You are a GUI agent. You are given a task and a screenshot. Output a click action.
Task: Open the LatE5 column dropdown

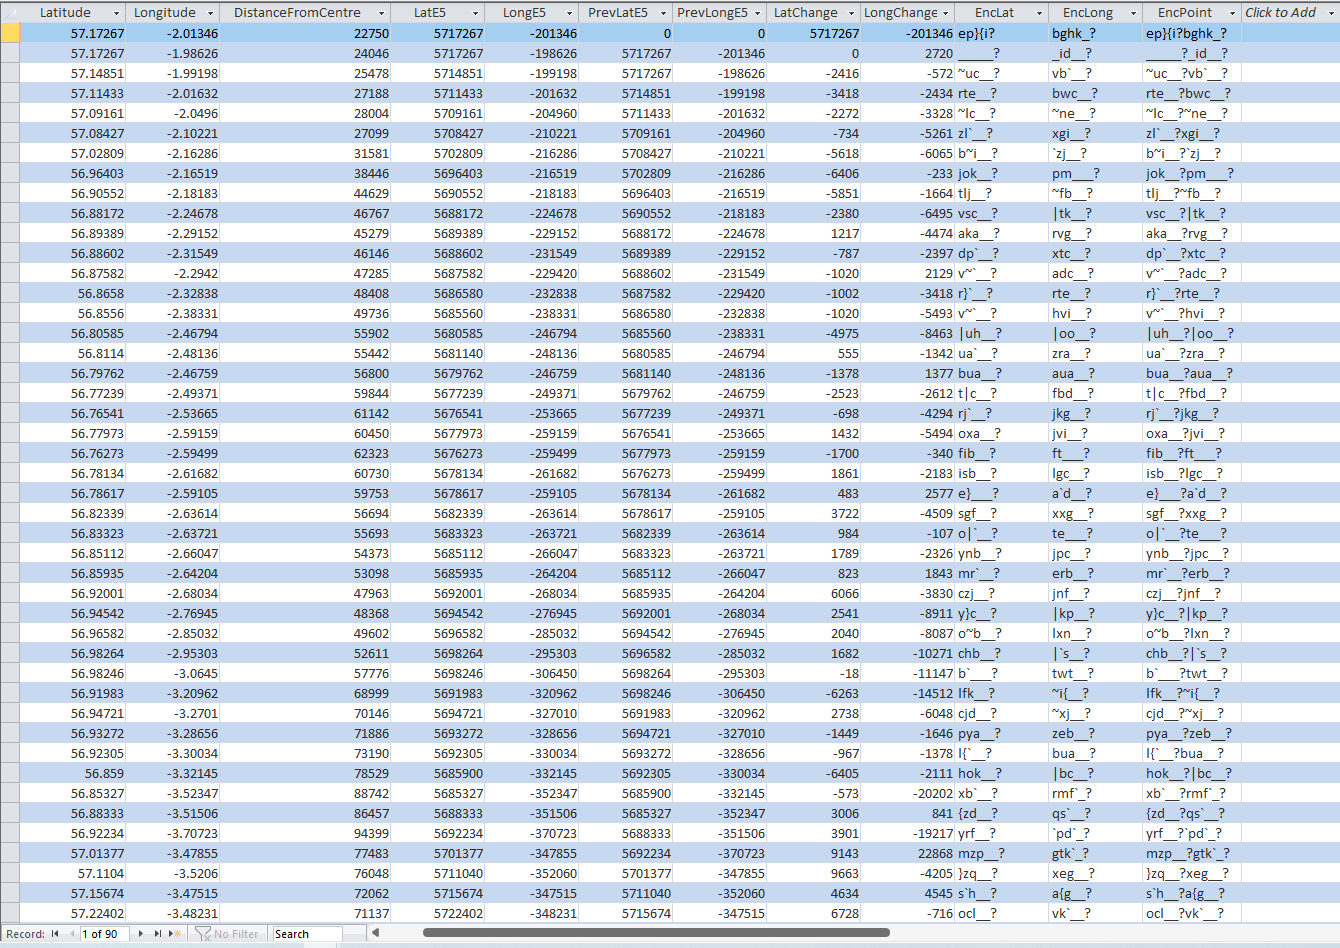476,13
